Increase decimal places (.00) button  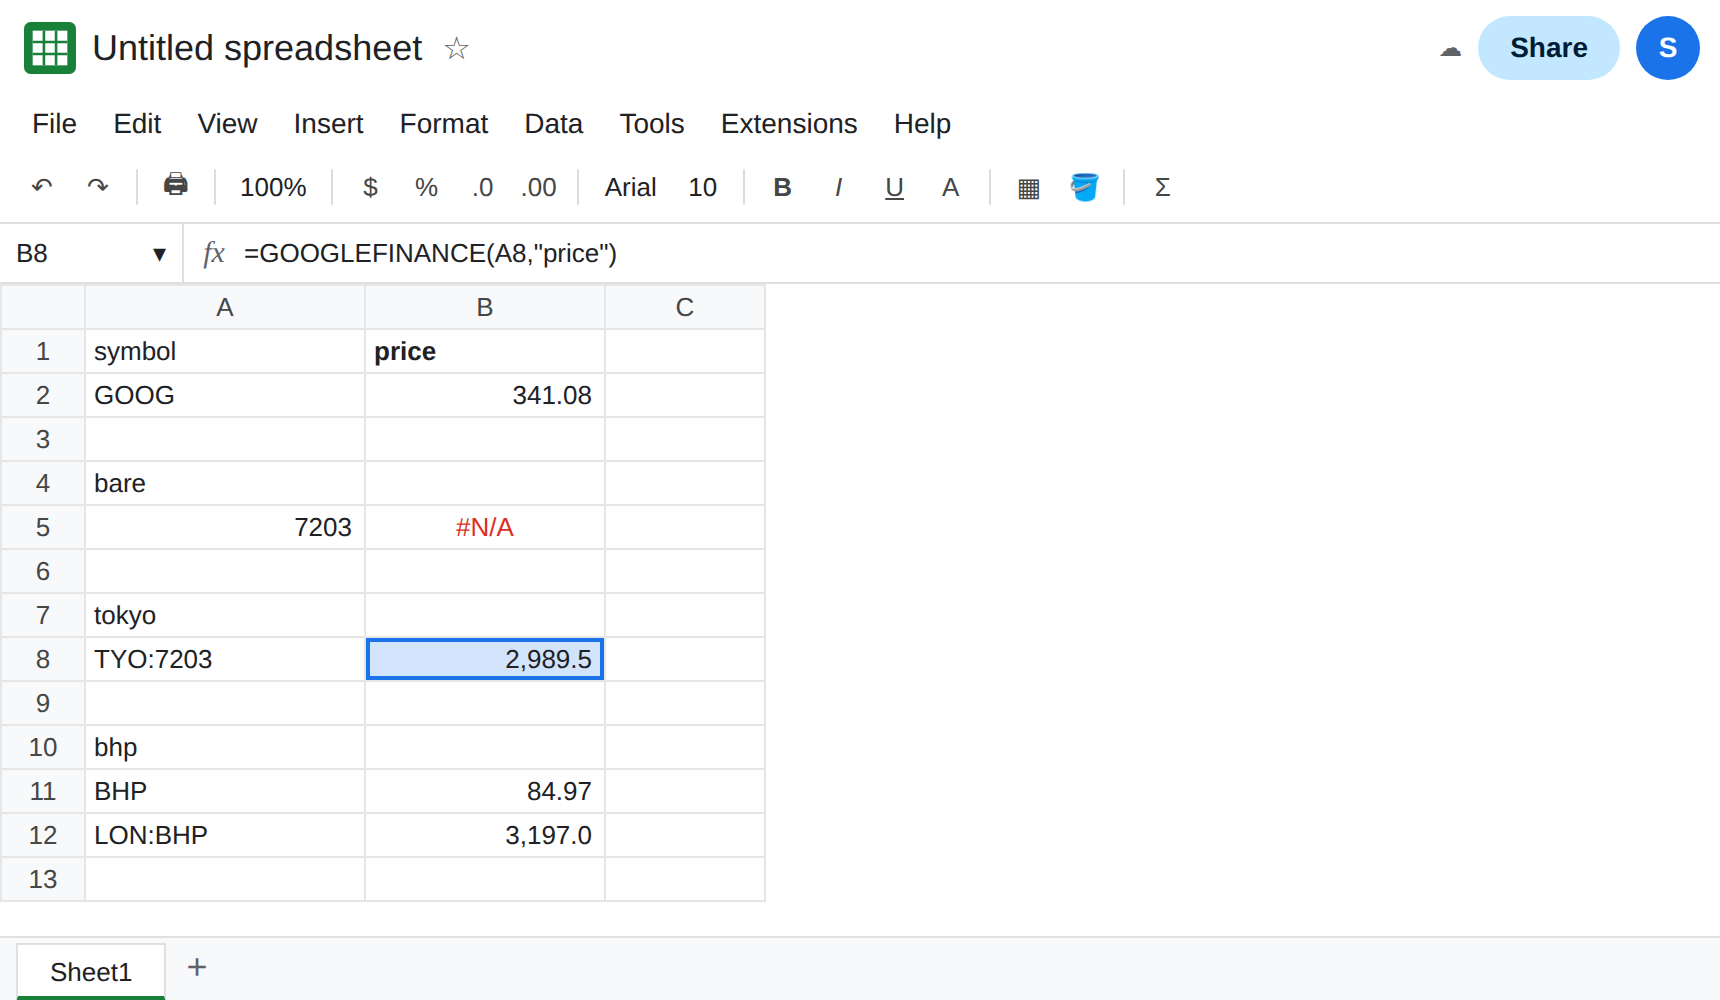click(539, 187)
